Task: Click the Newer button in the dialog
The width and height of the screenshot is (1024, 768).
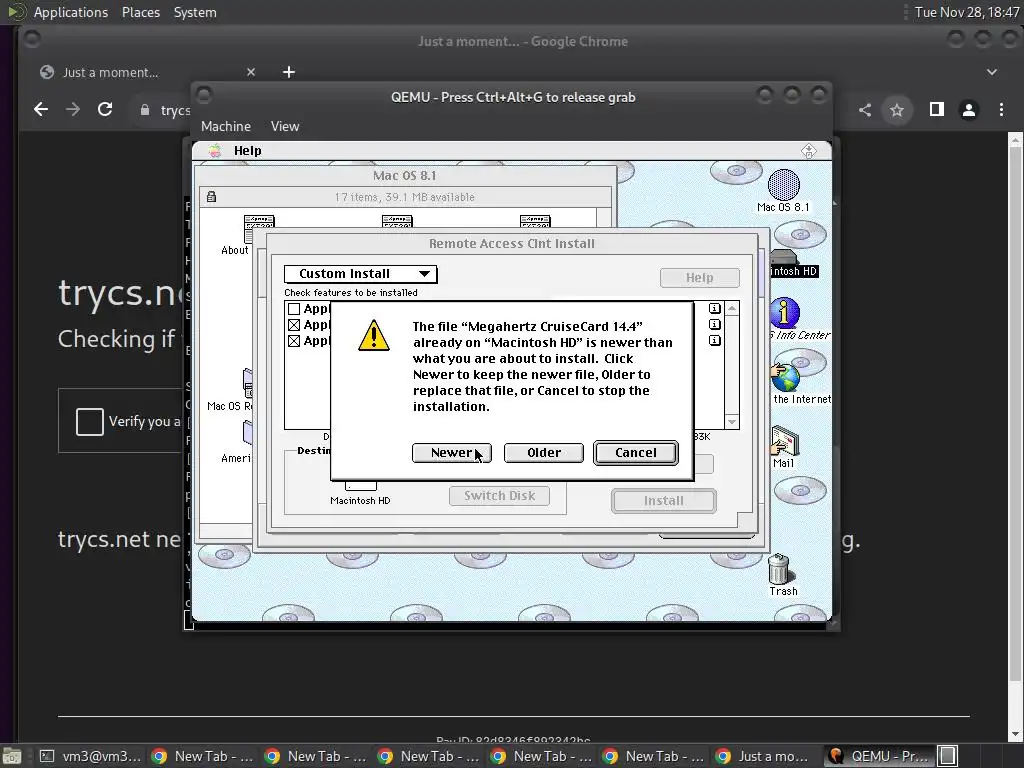Action: pos(451,453)
